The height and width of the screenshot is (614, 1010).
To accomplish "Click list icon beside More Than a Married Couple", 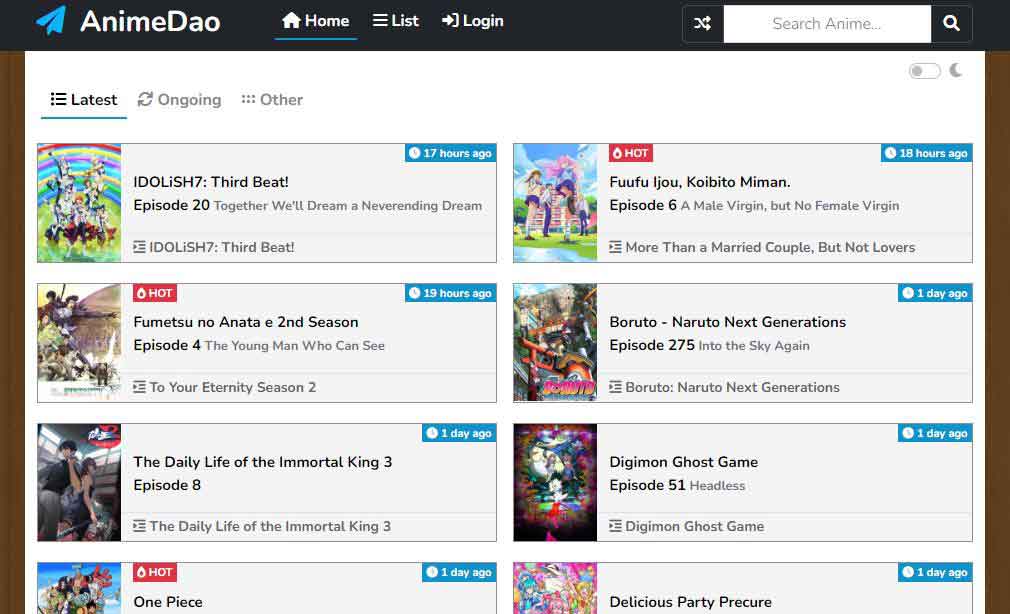I will coord(615,247).
